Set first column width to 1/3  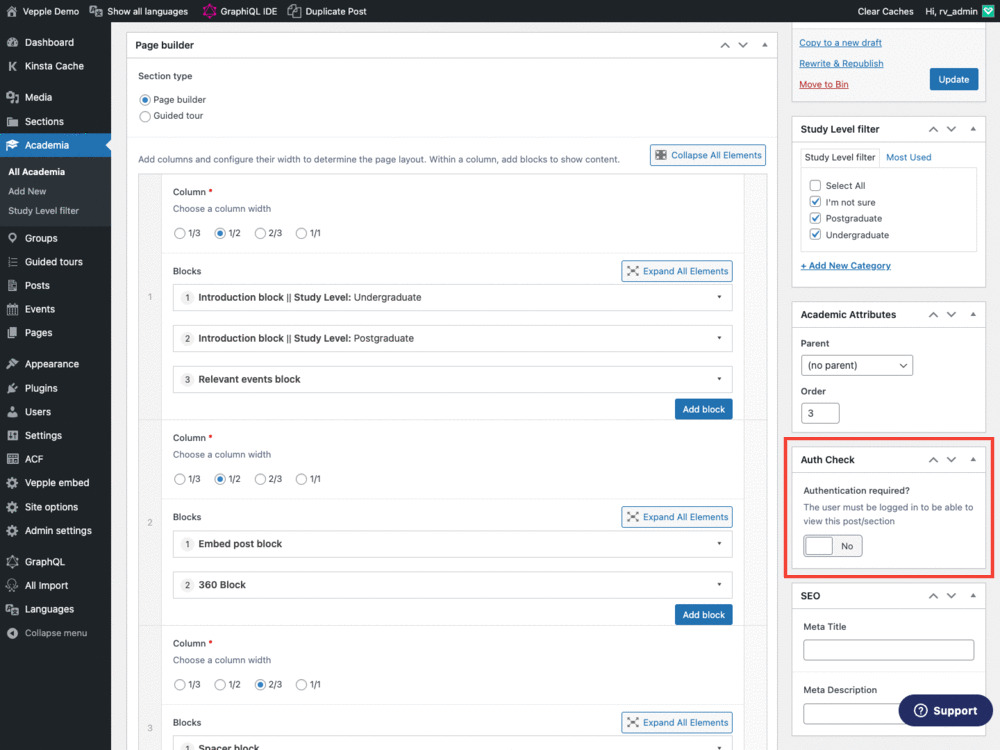tap(180, 233)
